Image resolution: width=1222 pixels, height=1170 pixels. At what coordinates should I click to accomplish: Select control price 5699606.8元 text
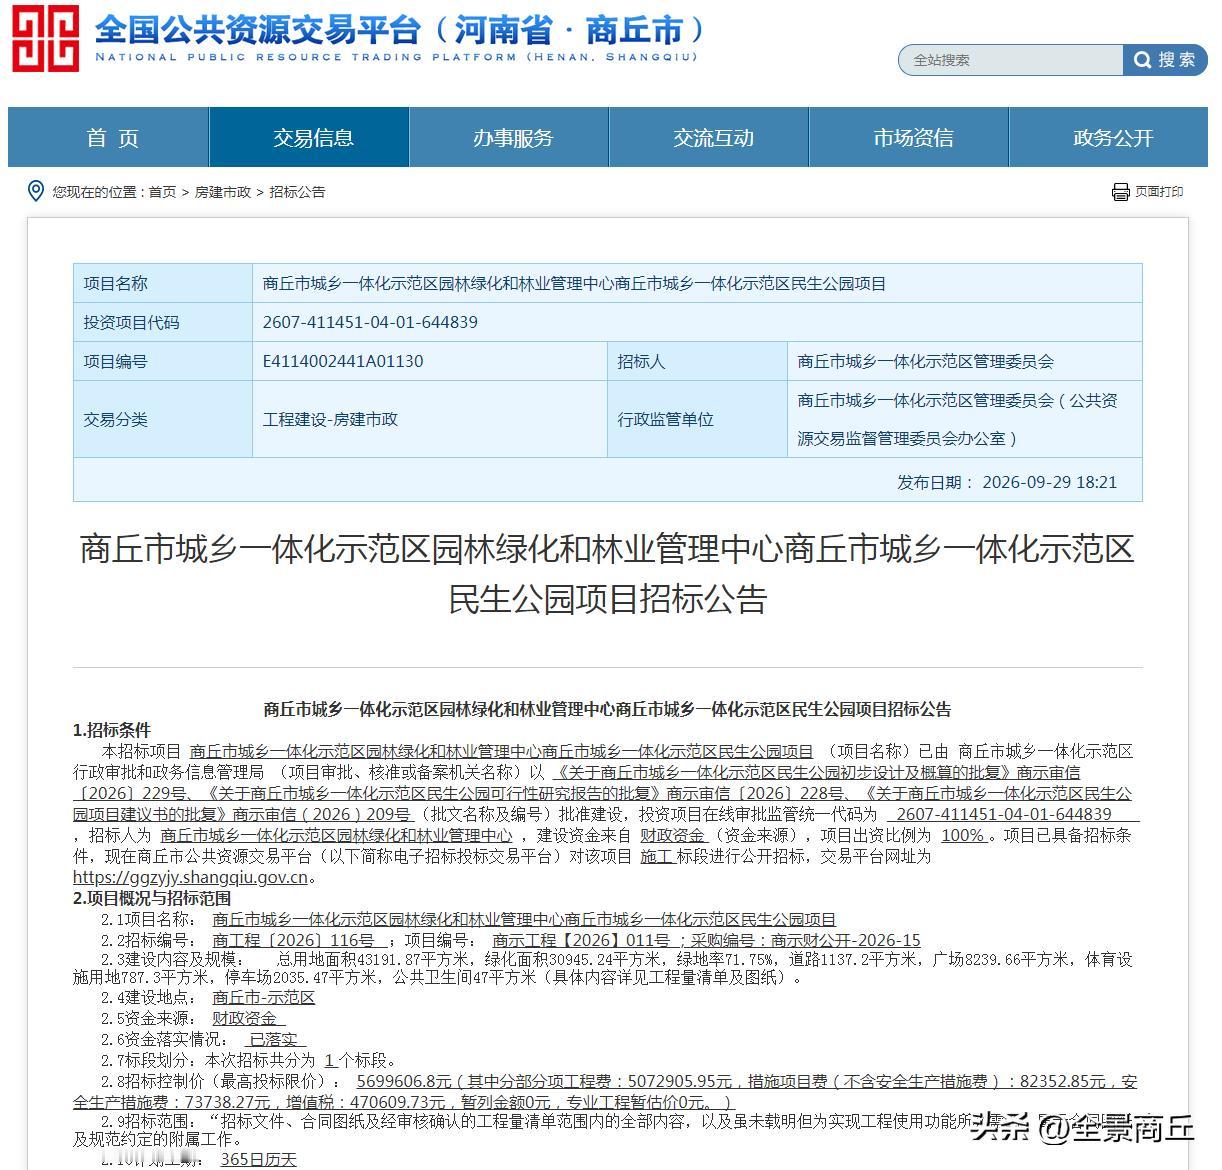404,1081
